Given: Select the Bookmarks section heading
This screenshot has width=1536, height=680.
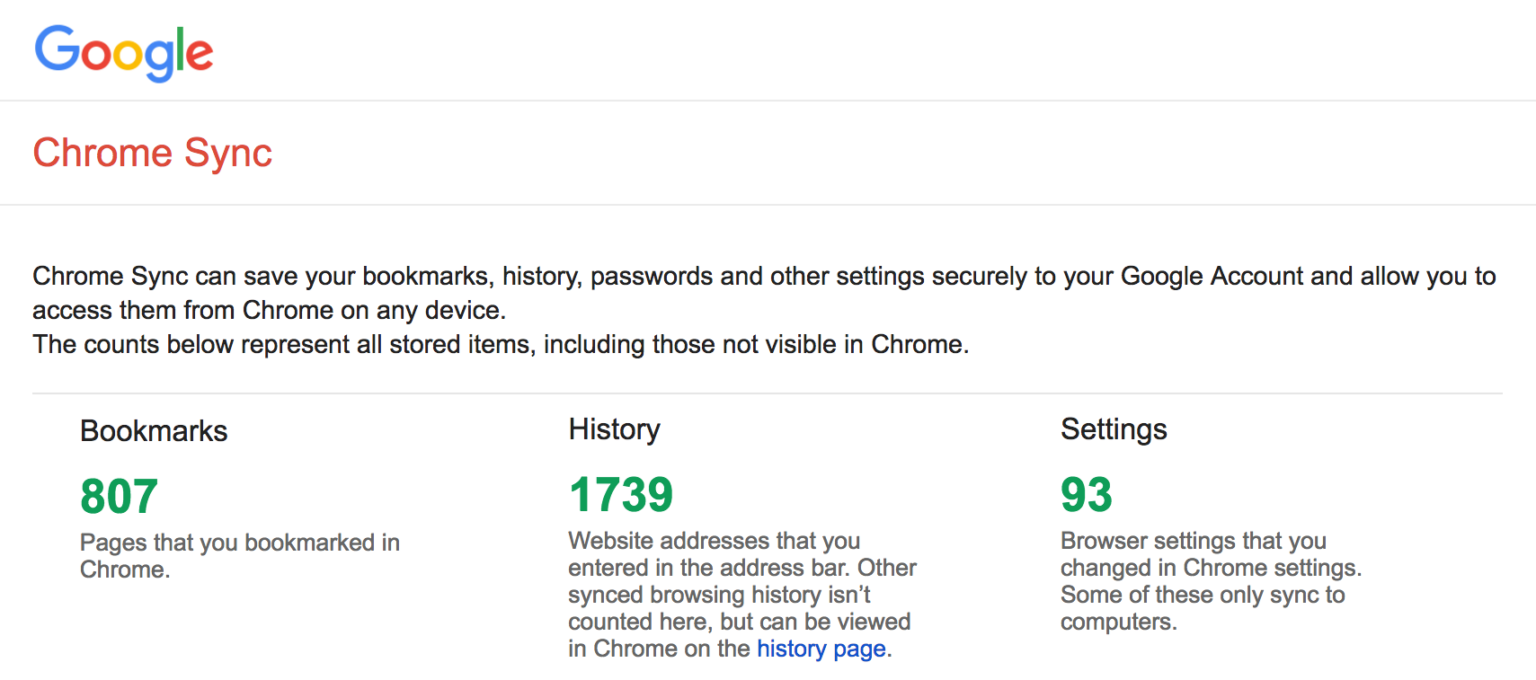Looking at the screenshot, I should (x=153, y=430).
